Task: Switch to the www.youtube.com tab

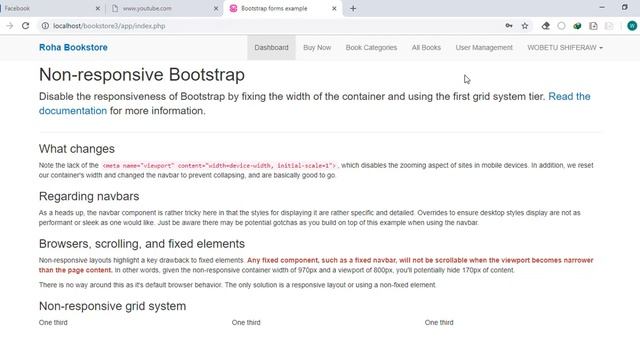Action: [x=164, y=8]
